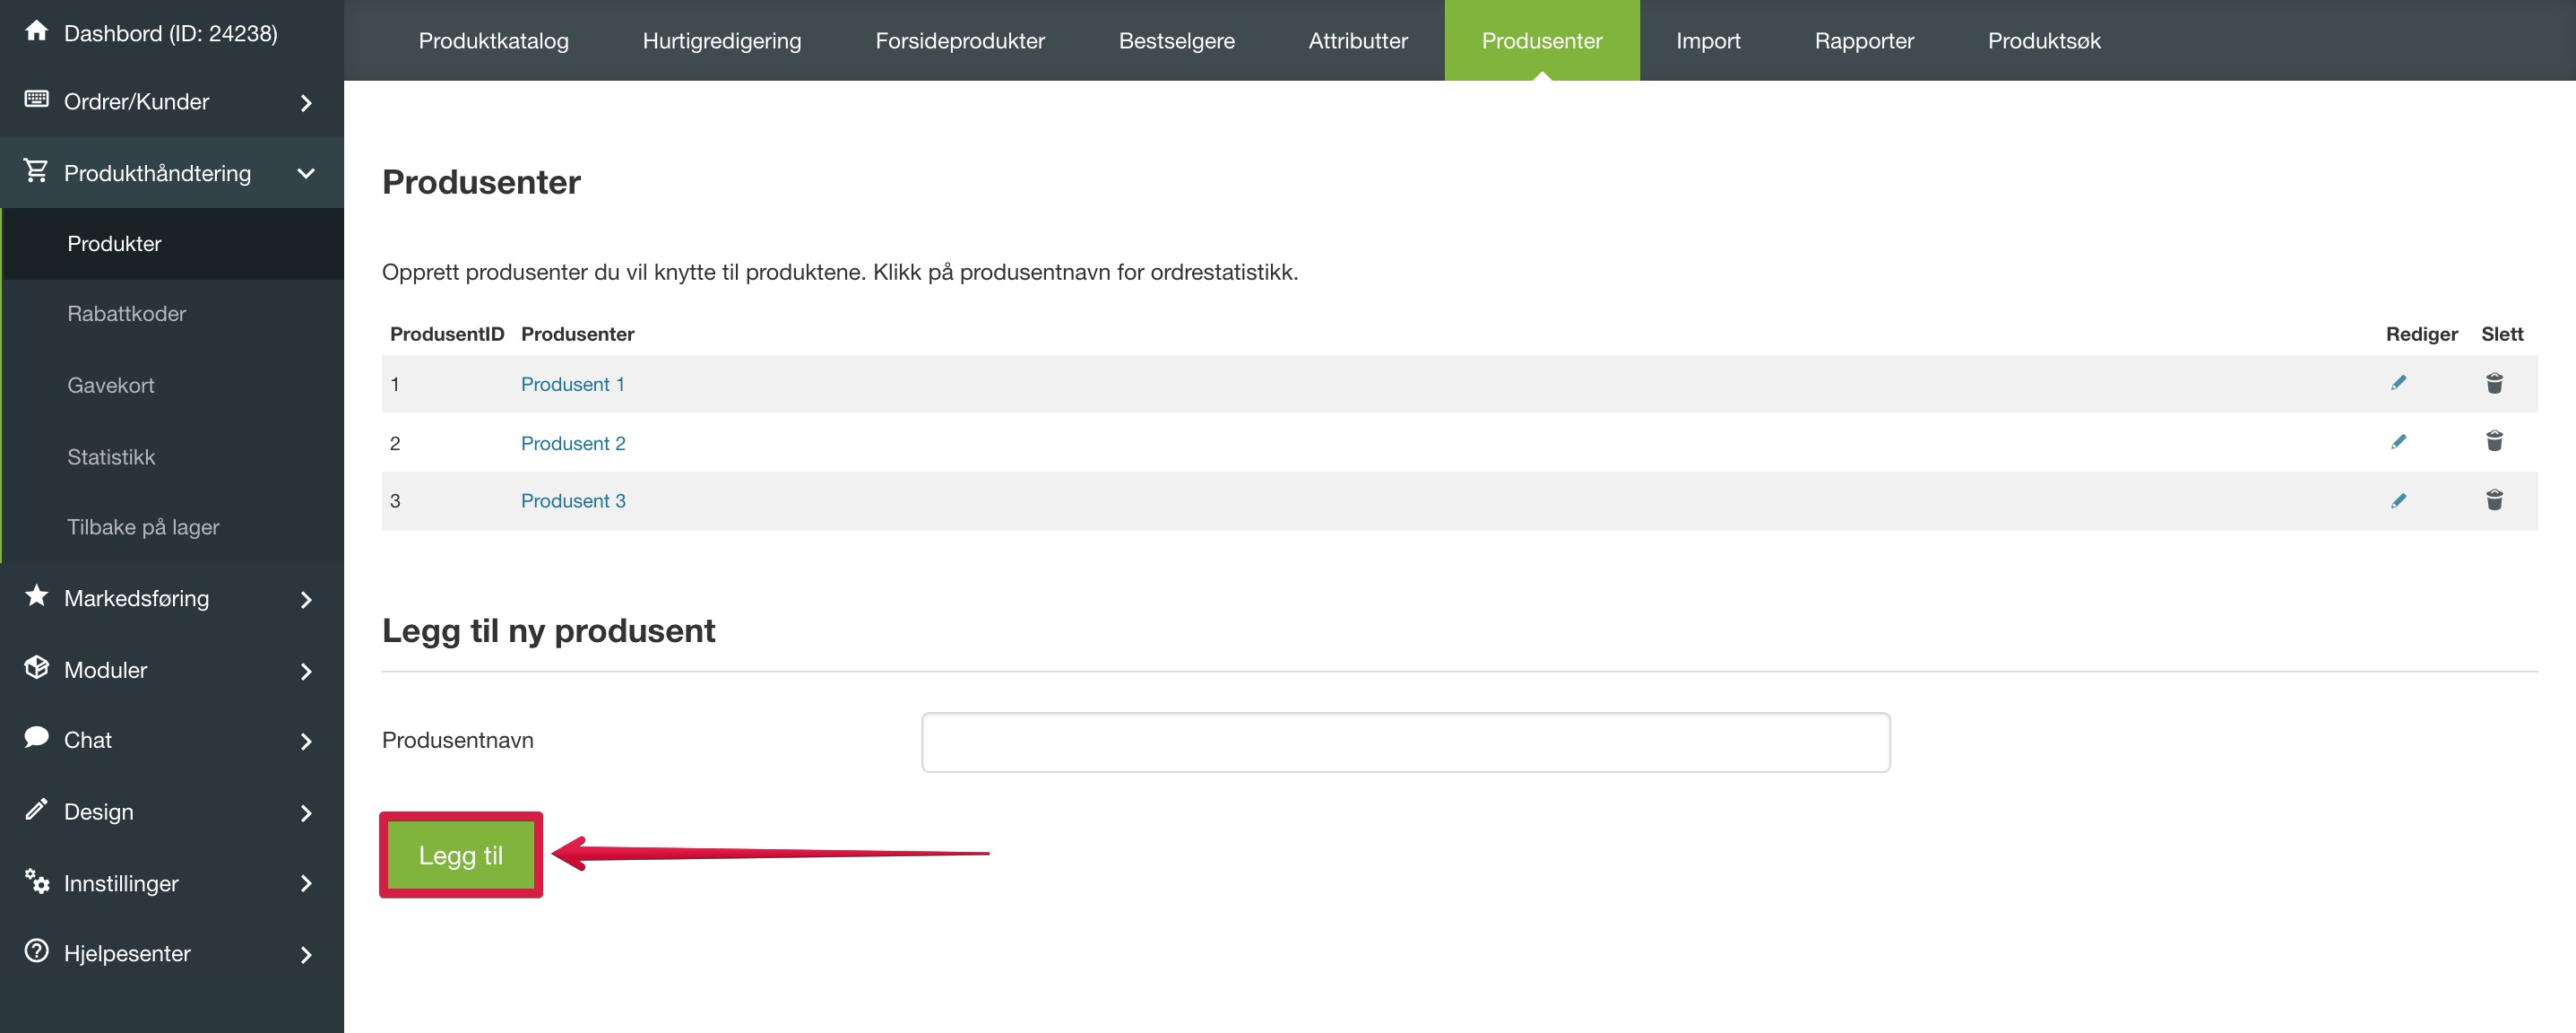Image resolution: width=2576 pixels, height=1033 pixels.
Task: Click the Legg til button
Action: pyautogui.click(x=461, y=855)
